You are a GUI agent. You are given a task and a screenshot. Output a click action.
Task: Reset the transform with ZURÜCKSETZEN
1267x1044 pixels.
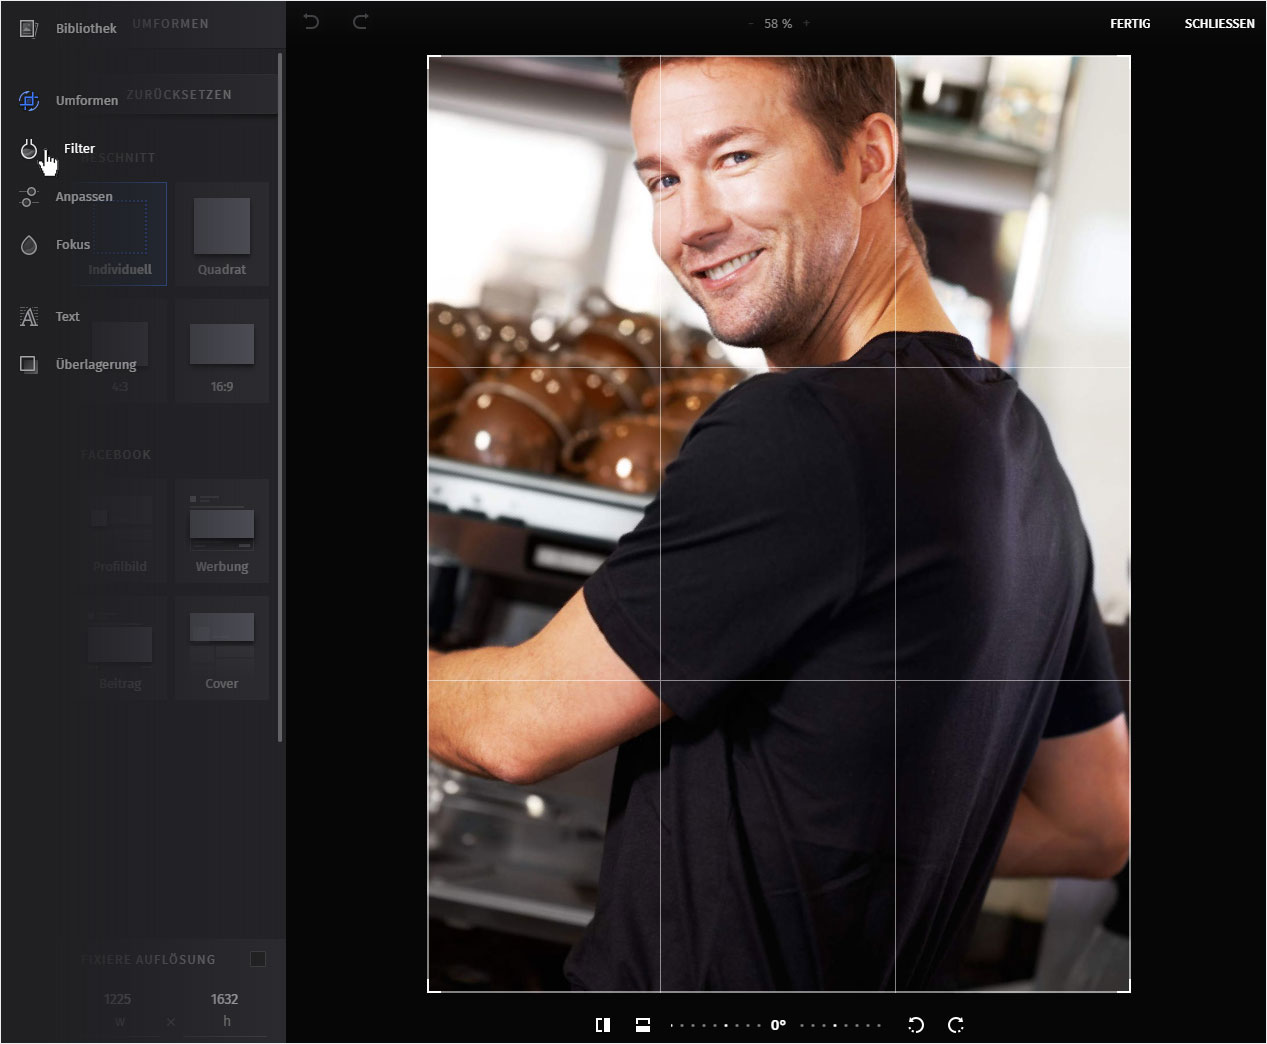pyautogui.click(x=179, y=94)
